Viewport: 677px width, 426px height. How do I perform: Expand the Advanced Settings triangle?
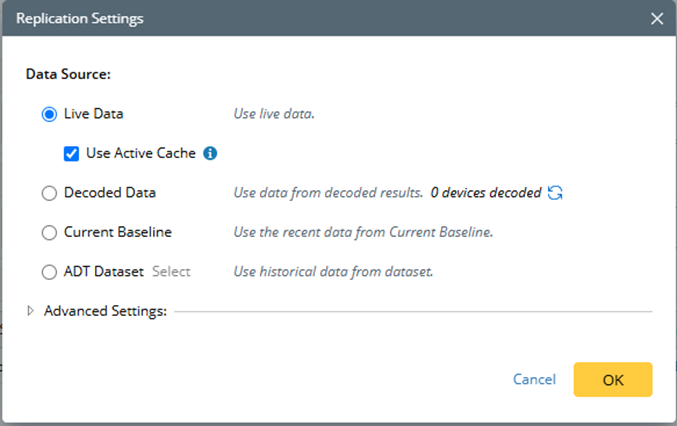pos(31,311)
